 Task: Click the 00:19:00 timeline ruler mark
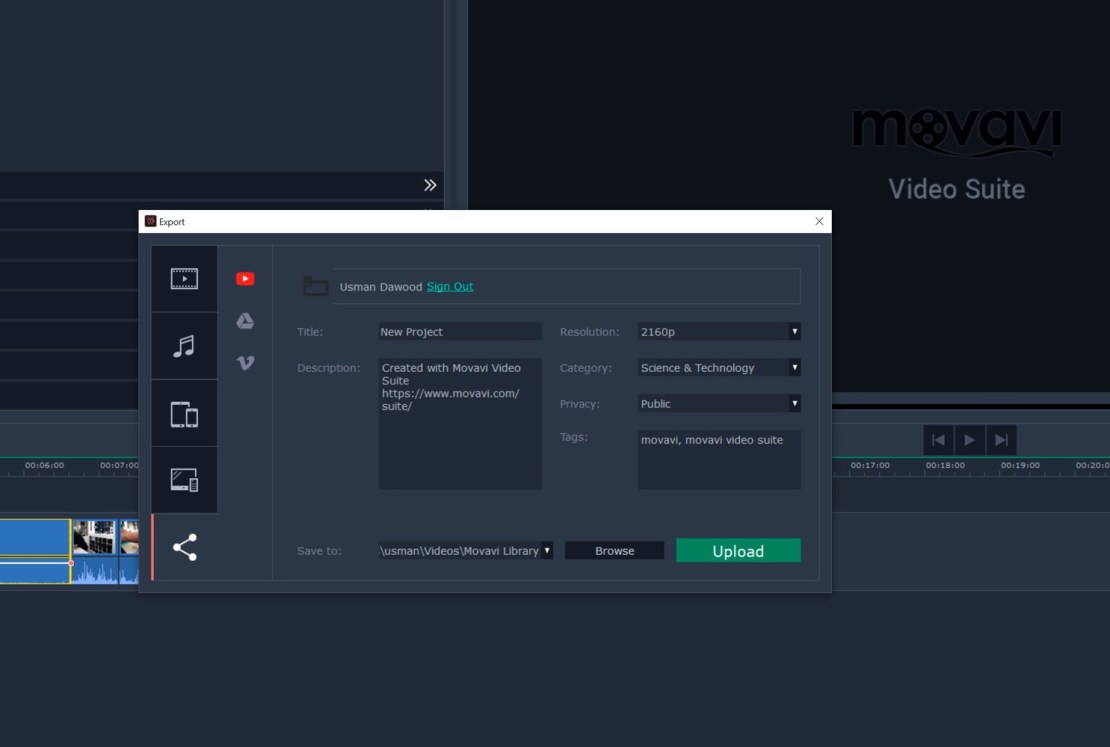coord(1020,465)
